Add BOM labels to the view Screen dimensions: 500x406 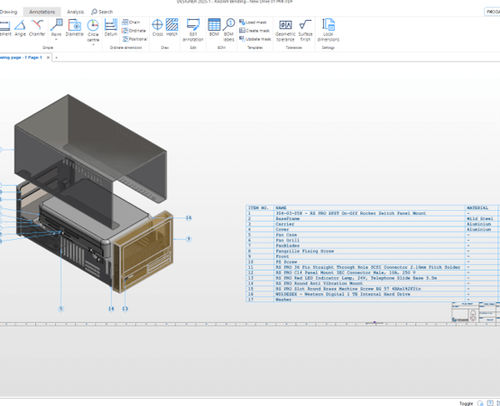pos(229,30)
